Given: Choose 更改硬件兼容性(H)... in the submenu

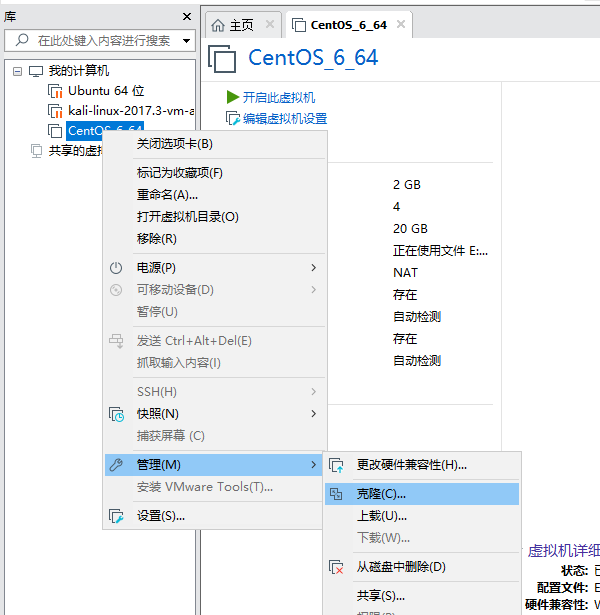Looking at the screenshot, I should (x=422, y=465).
